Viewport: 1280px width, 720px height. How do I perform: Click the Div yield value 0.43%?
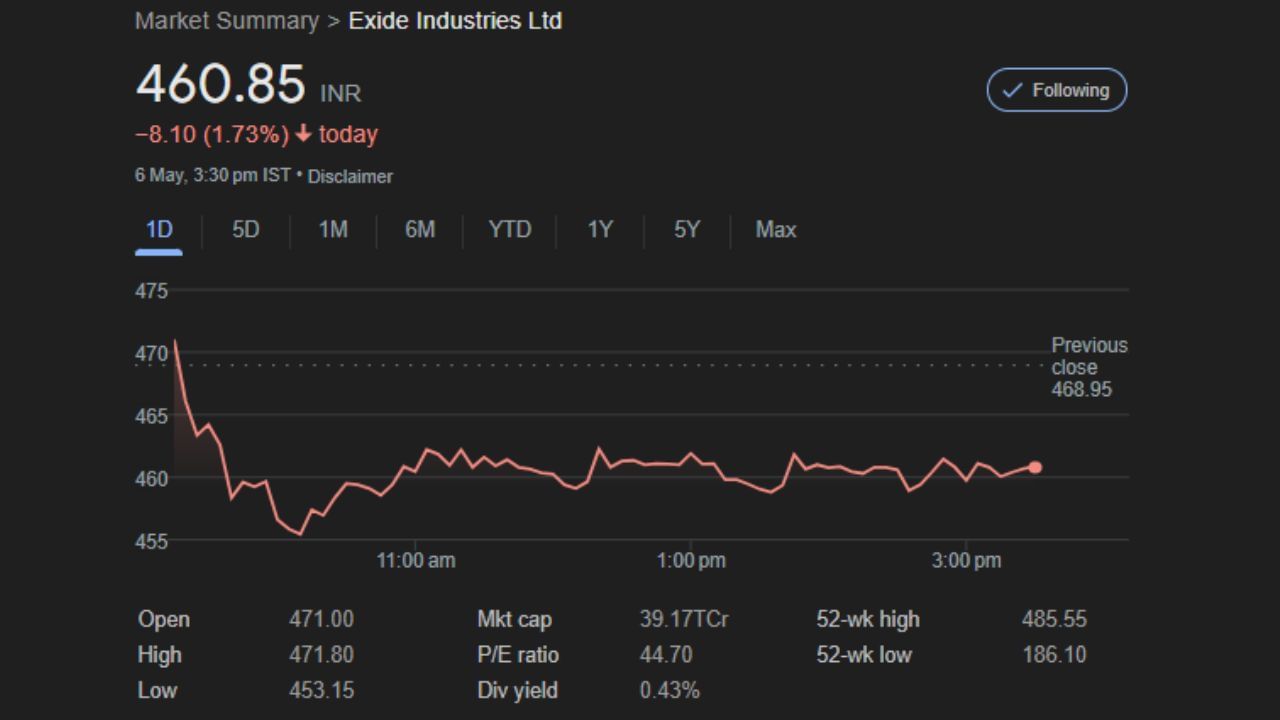(x=670, y=690)
